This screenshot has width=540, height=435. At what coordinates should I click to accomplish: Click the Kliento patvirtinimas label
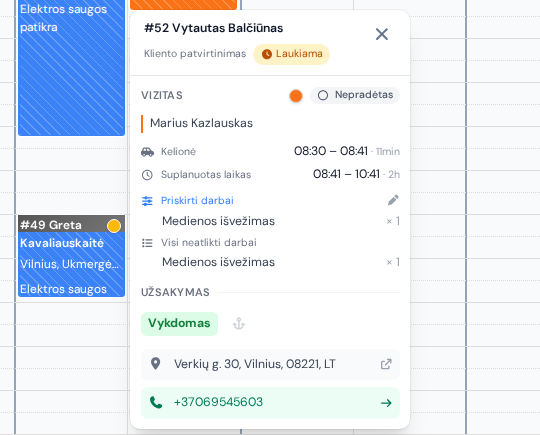195,54
